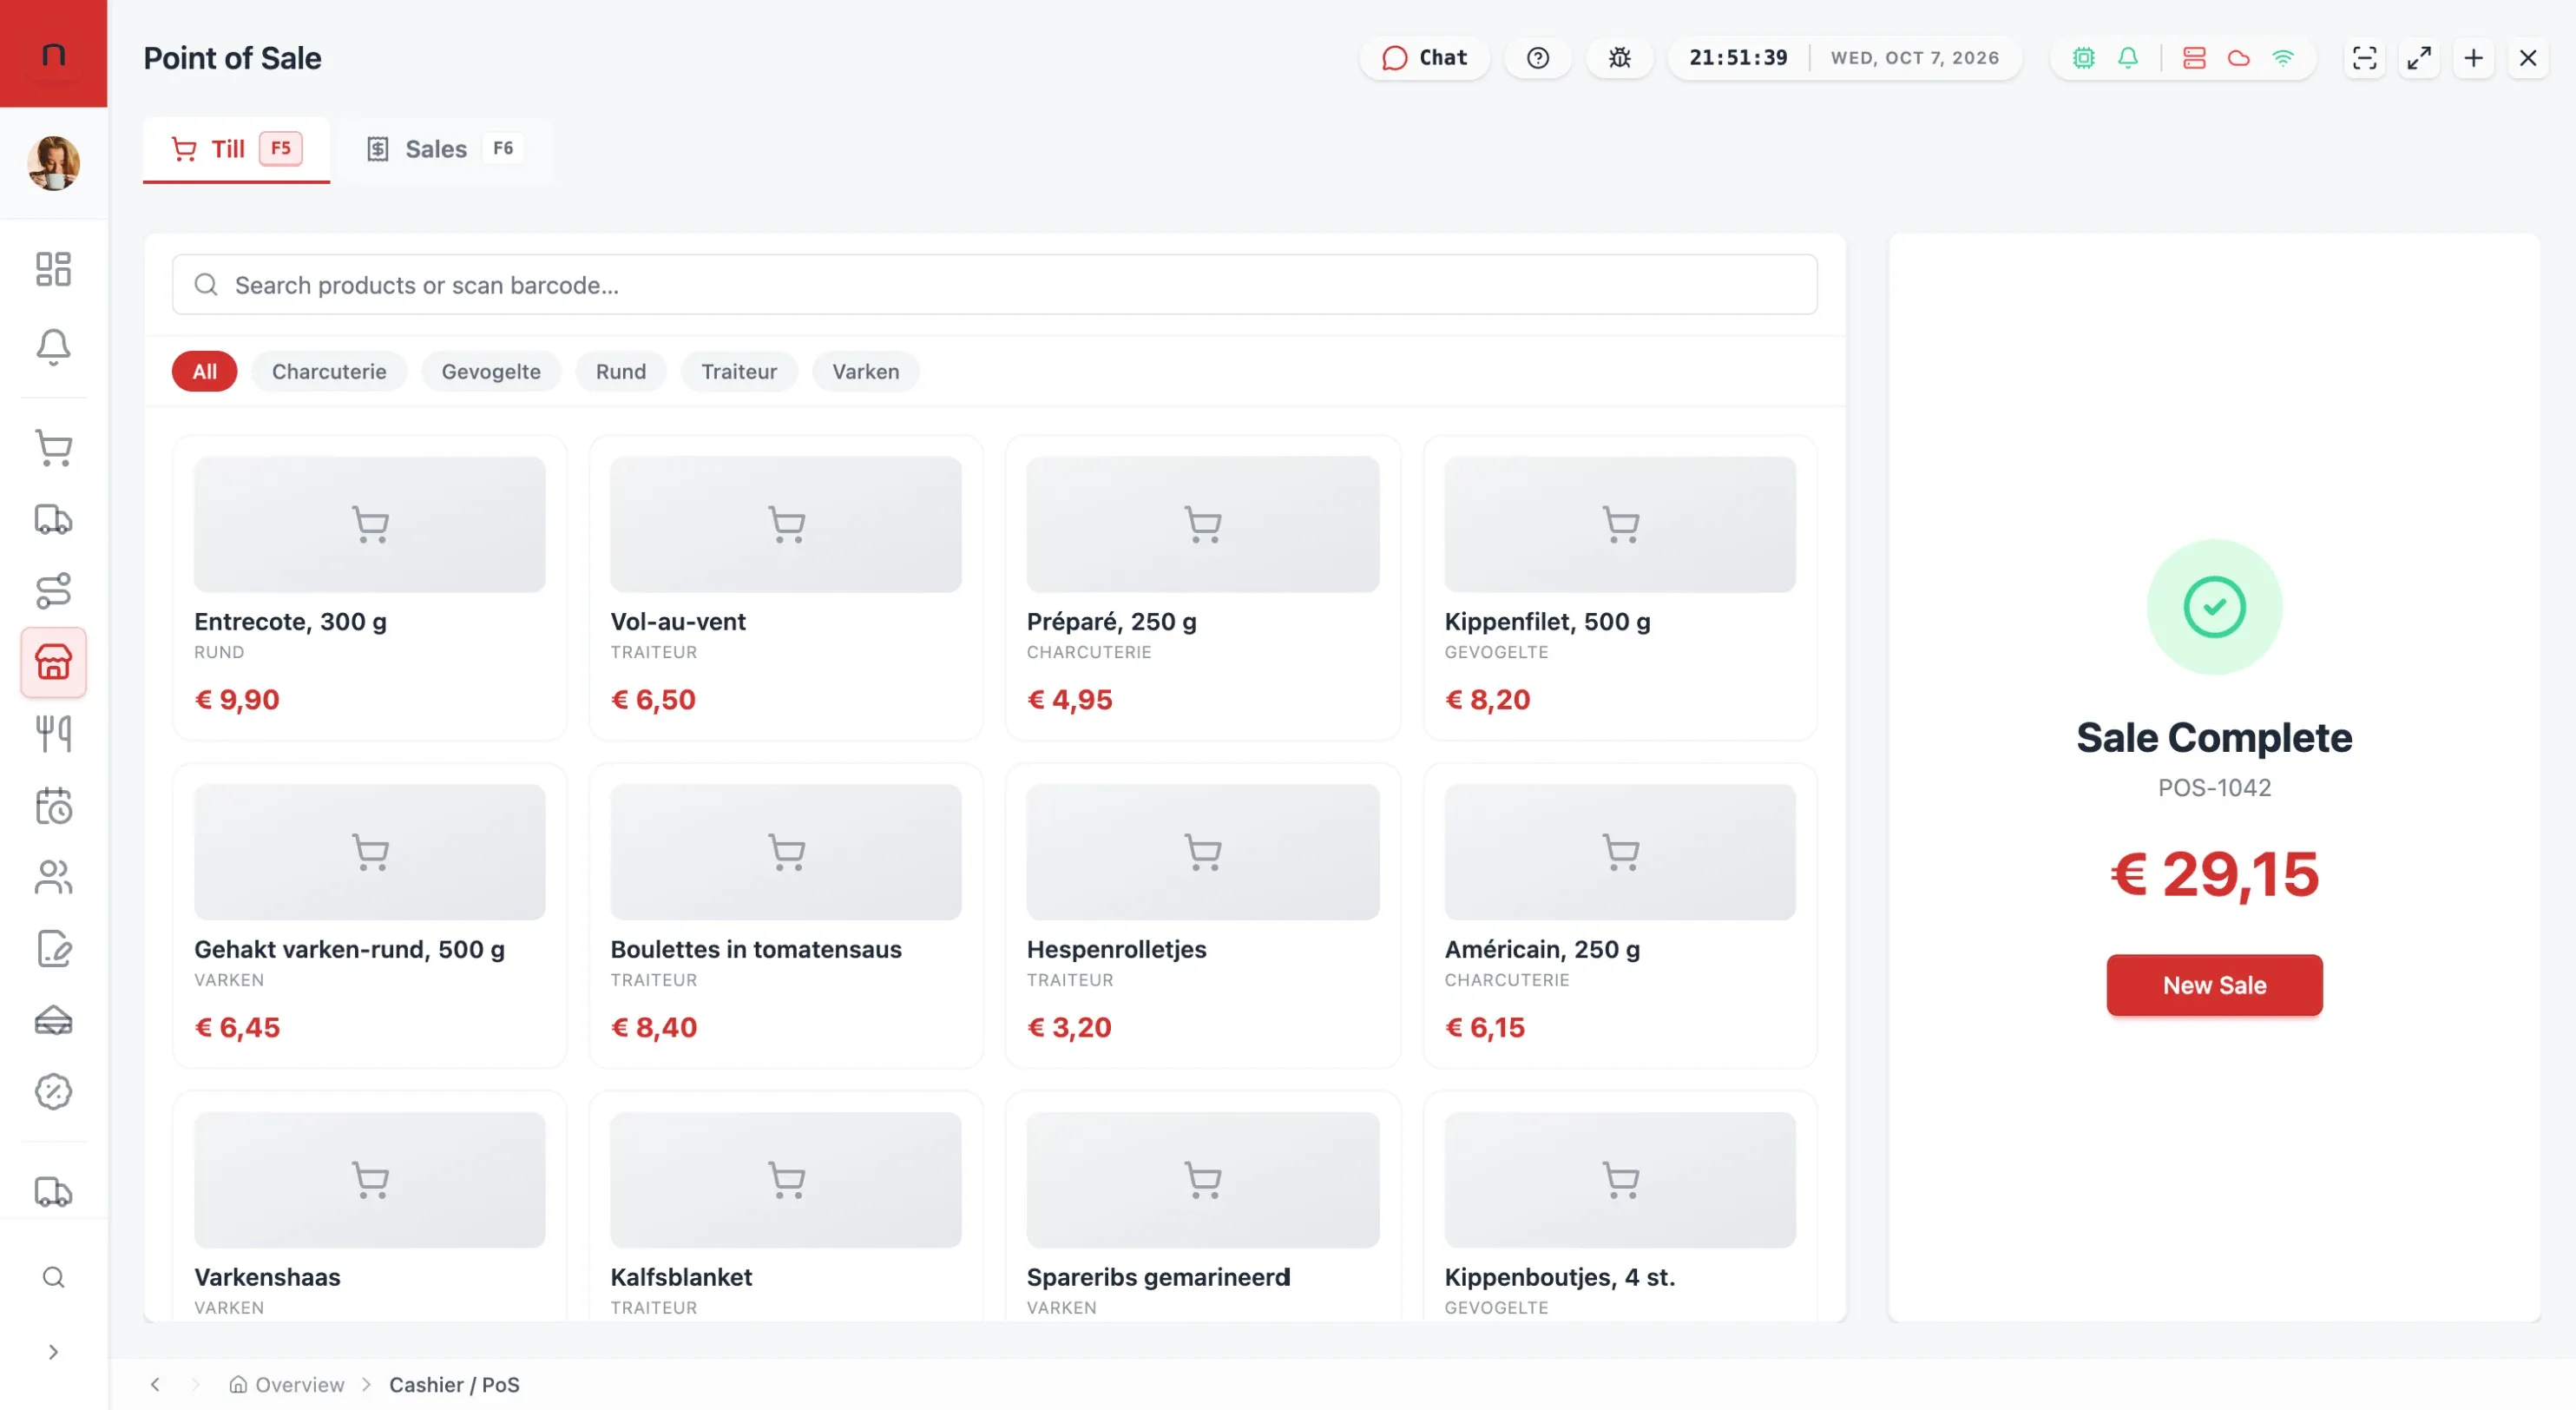
Task: Click the red server status icon
Action: [2194, 58]
